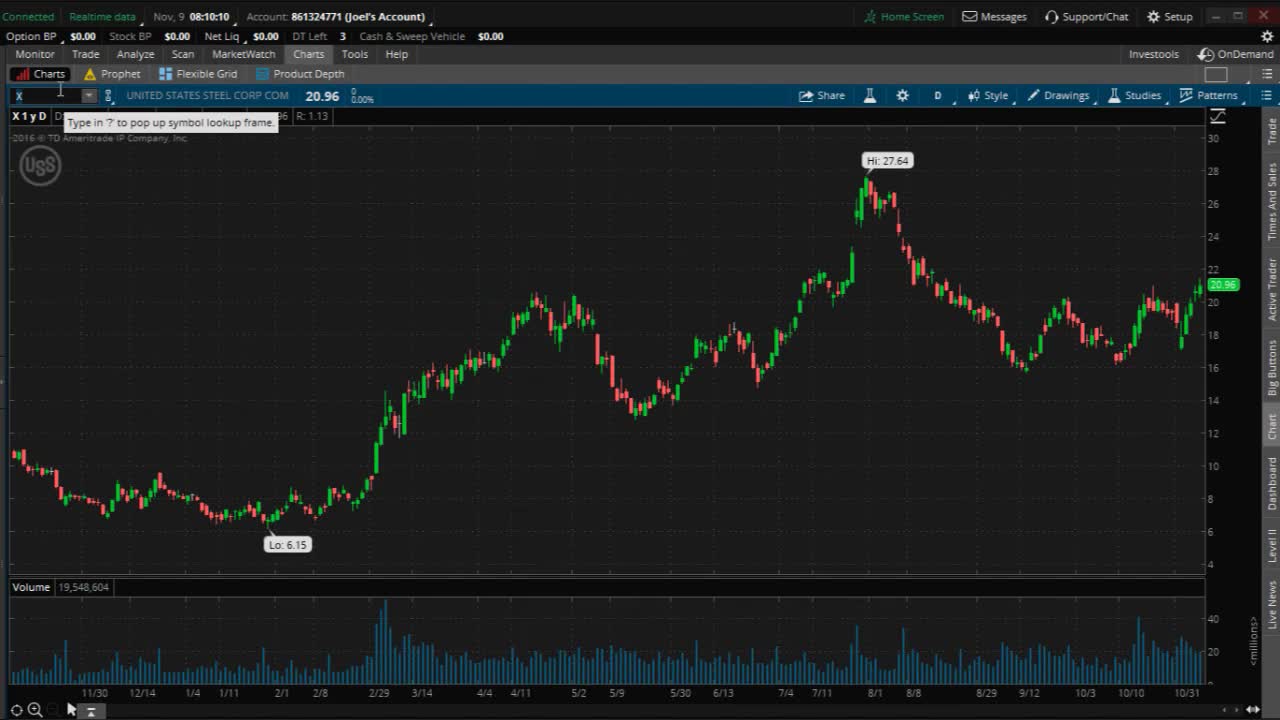Open the Flexible Grid sub-tab
The image size is (1280, 720).
[197, 74]
